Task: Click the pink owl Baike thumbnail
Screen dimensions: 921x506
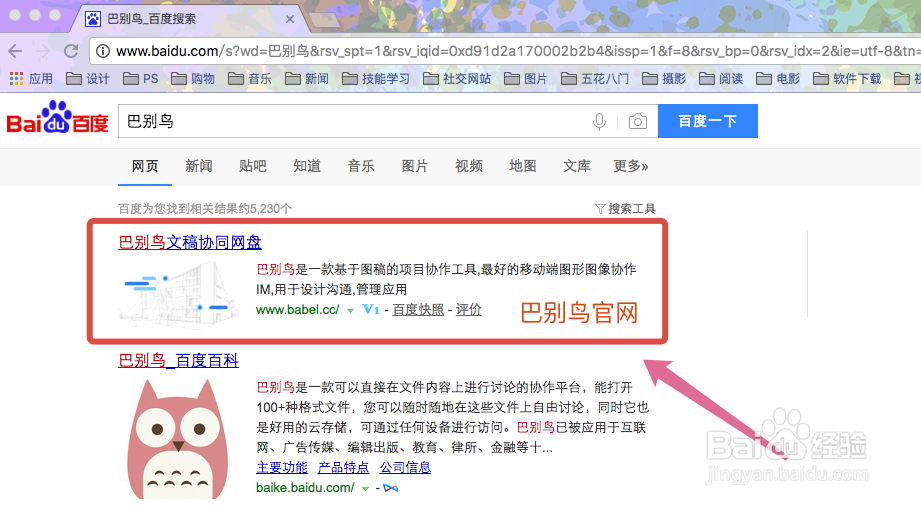Action: (x=179, y=439)
